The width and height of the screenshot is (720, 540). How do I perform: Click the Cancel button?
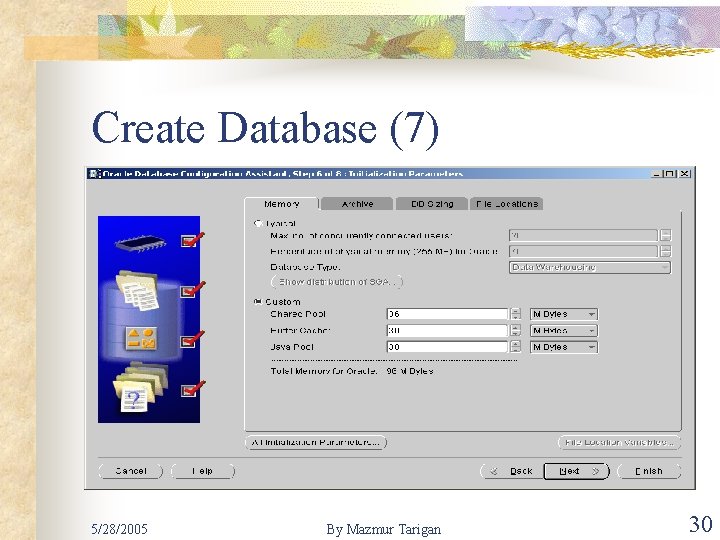[130, 471]
